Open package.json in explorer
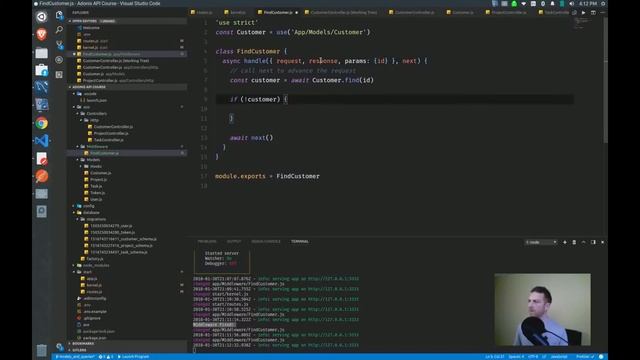640x360 pixels. pos(95,338)
